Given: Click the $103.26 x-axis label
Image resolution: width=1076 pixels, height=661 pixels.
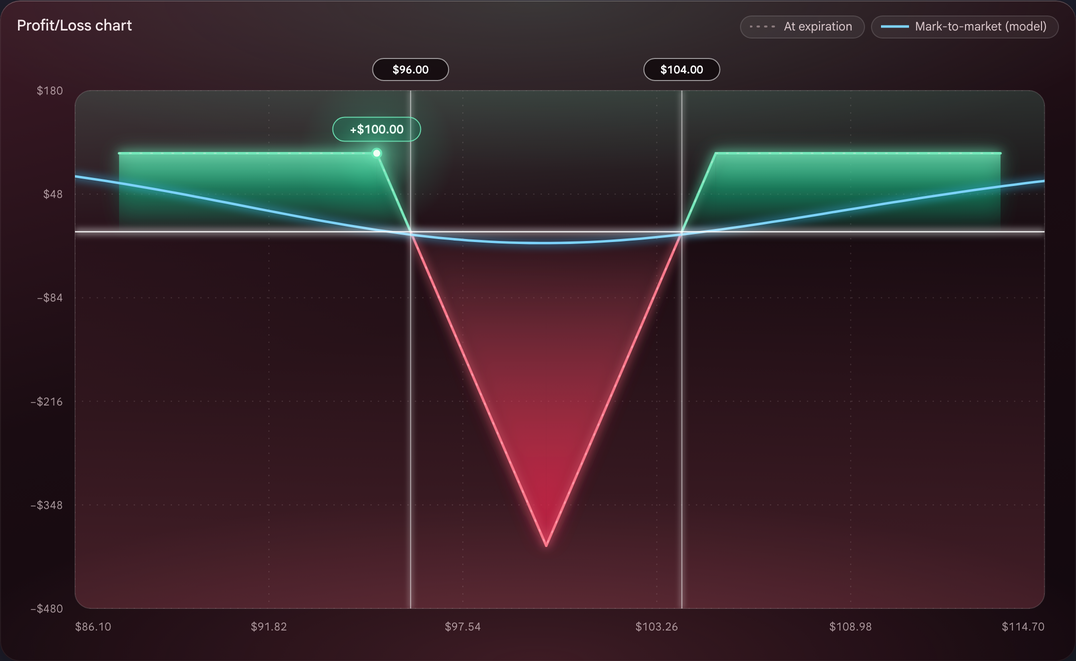Looking at the screenshot, I should point(657,627).
